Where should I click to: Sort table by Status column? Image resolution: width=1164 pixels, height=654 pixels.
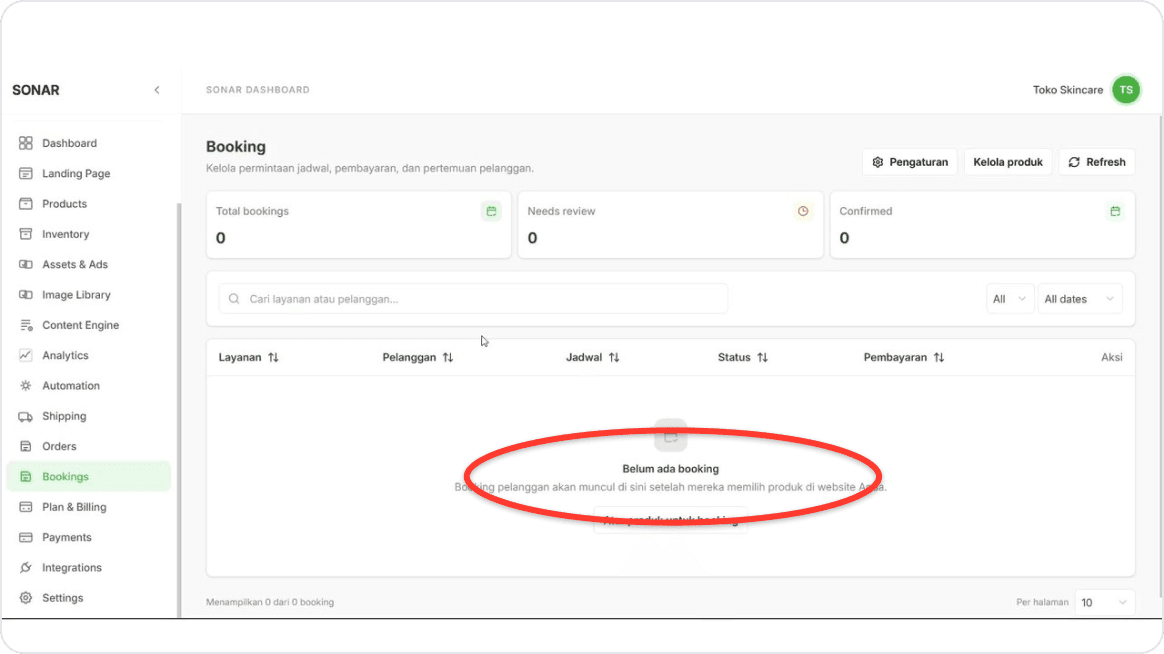pos(742,357)
